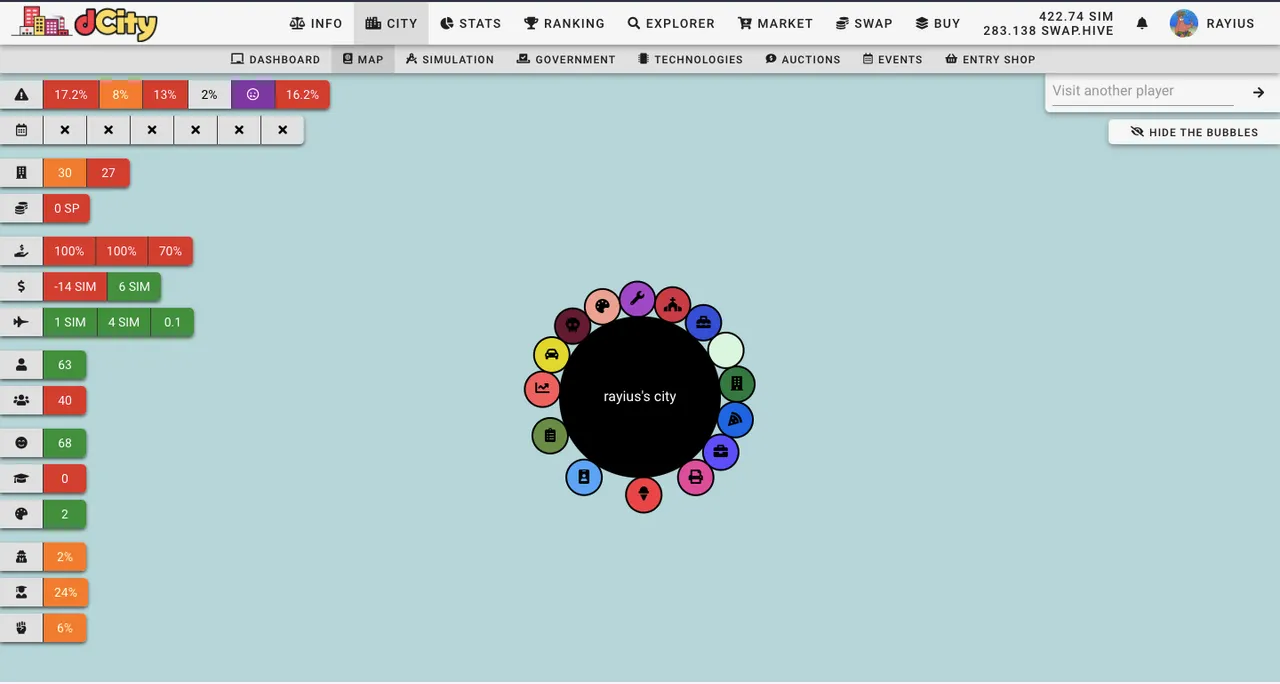1280x684 pixels.
Task: Click the buildings count icon
Action: 21,173
